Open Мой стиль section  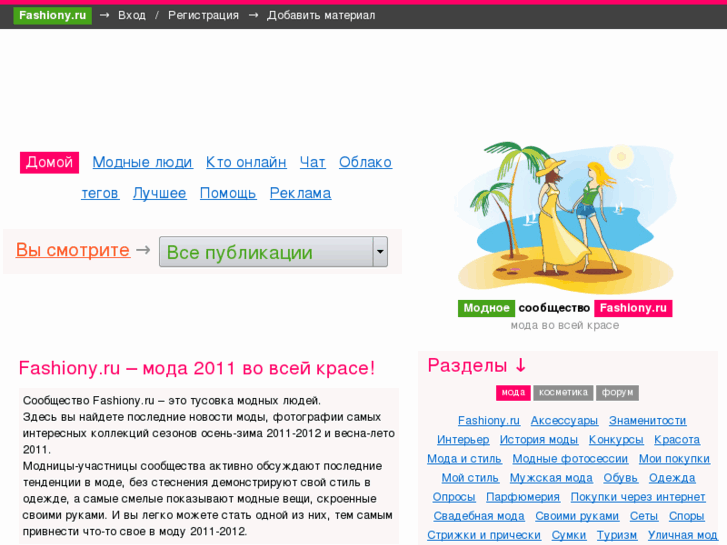click(x=470, y=477)
